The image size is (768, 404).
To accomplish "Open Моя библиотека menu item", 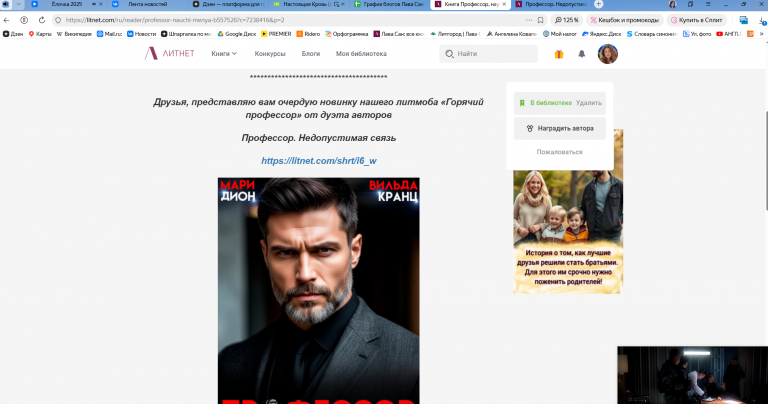I will click(361, 53).
